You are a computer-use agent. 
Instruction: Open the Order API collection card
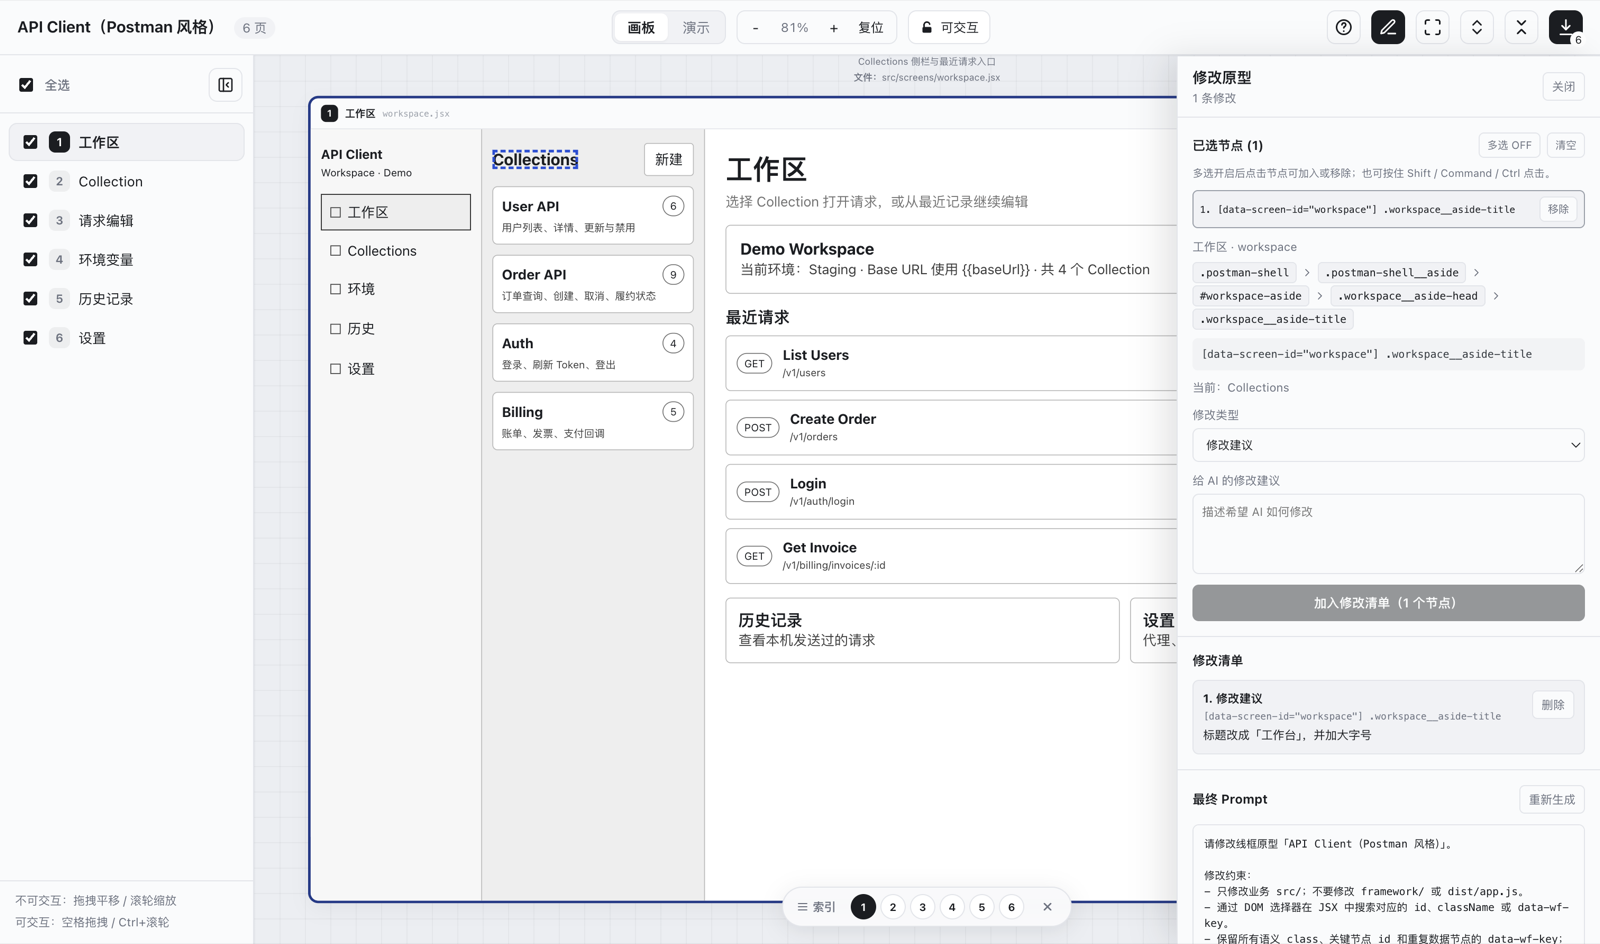[593, 284]
